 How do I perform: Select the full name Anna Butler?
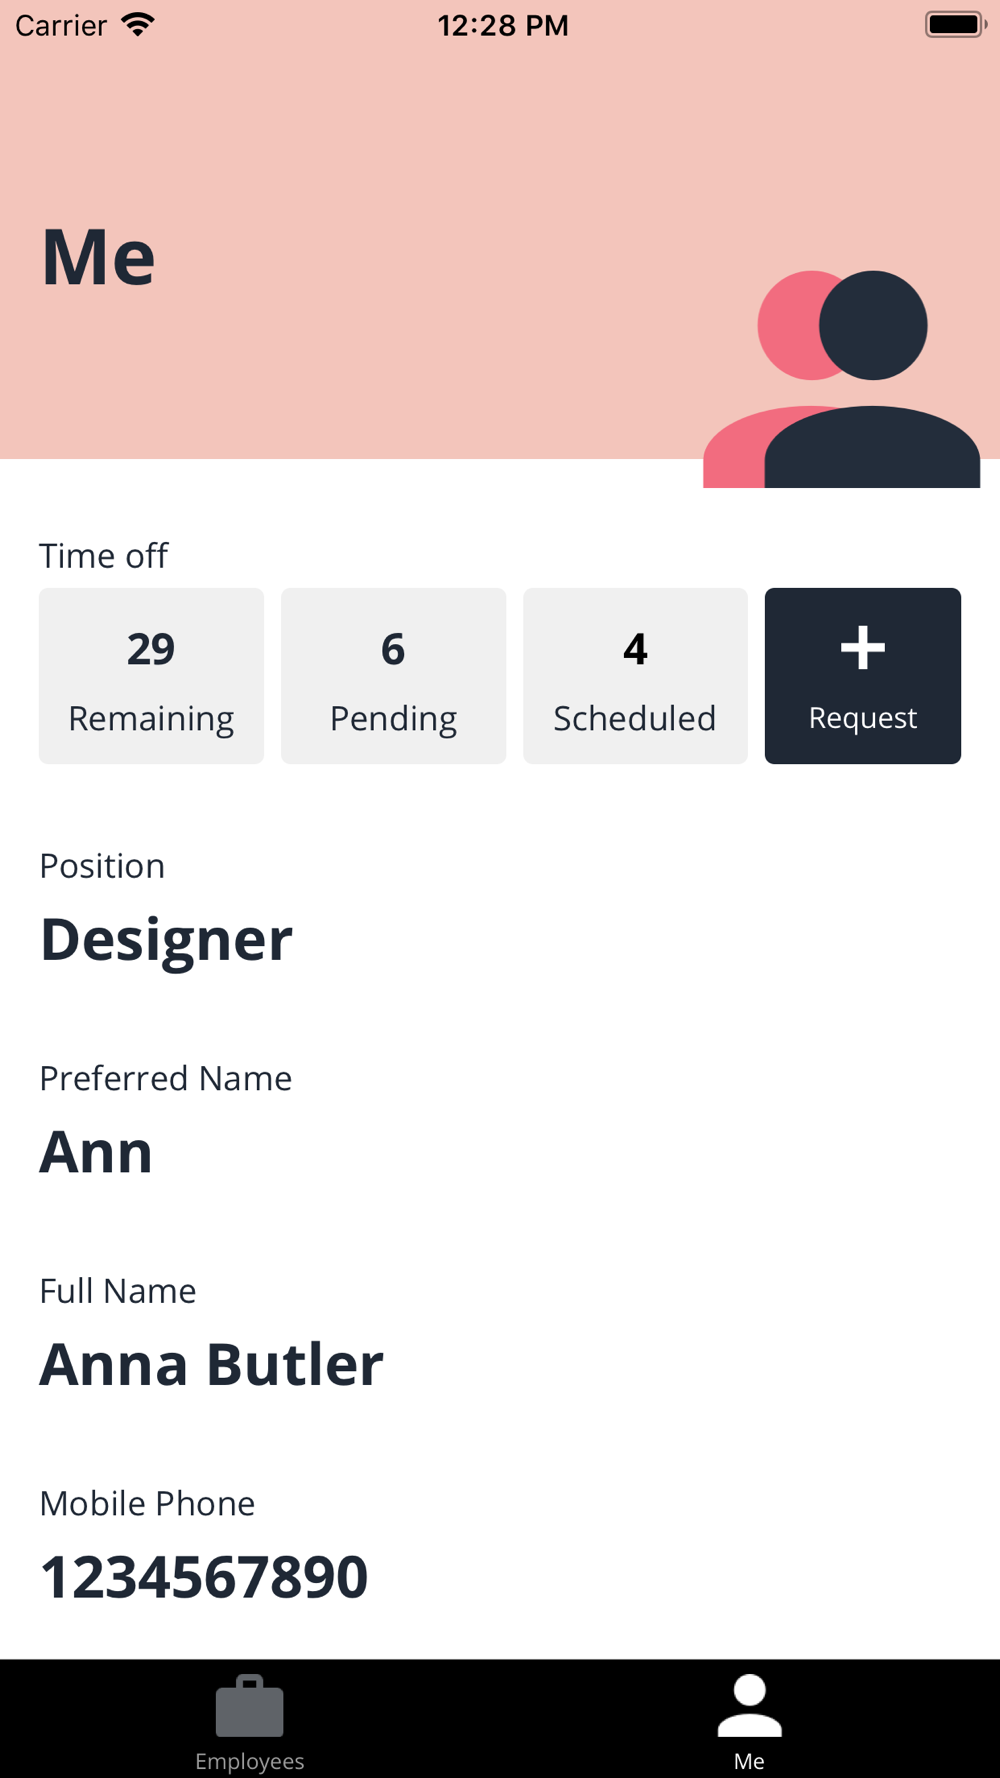[x=211, y=1364]
